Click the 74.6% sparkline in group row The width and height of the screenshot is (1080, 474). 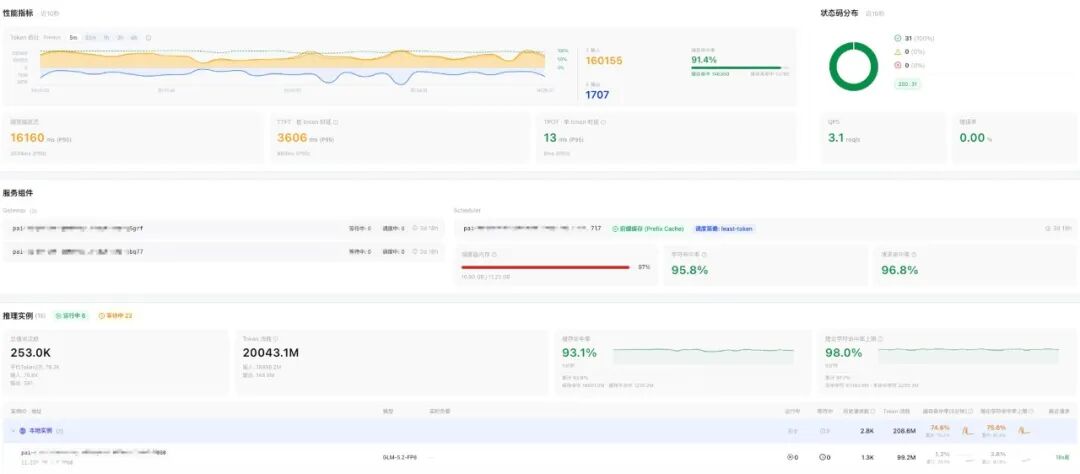tap(967, 431)
